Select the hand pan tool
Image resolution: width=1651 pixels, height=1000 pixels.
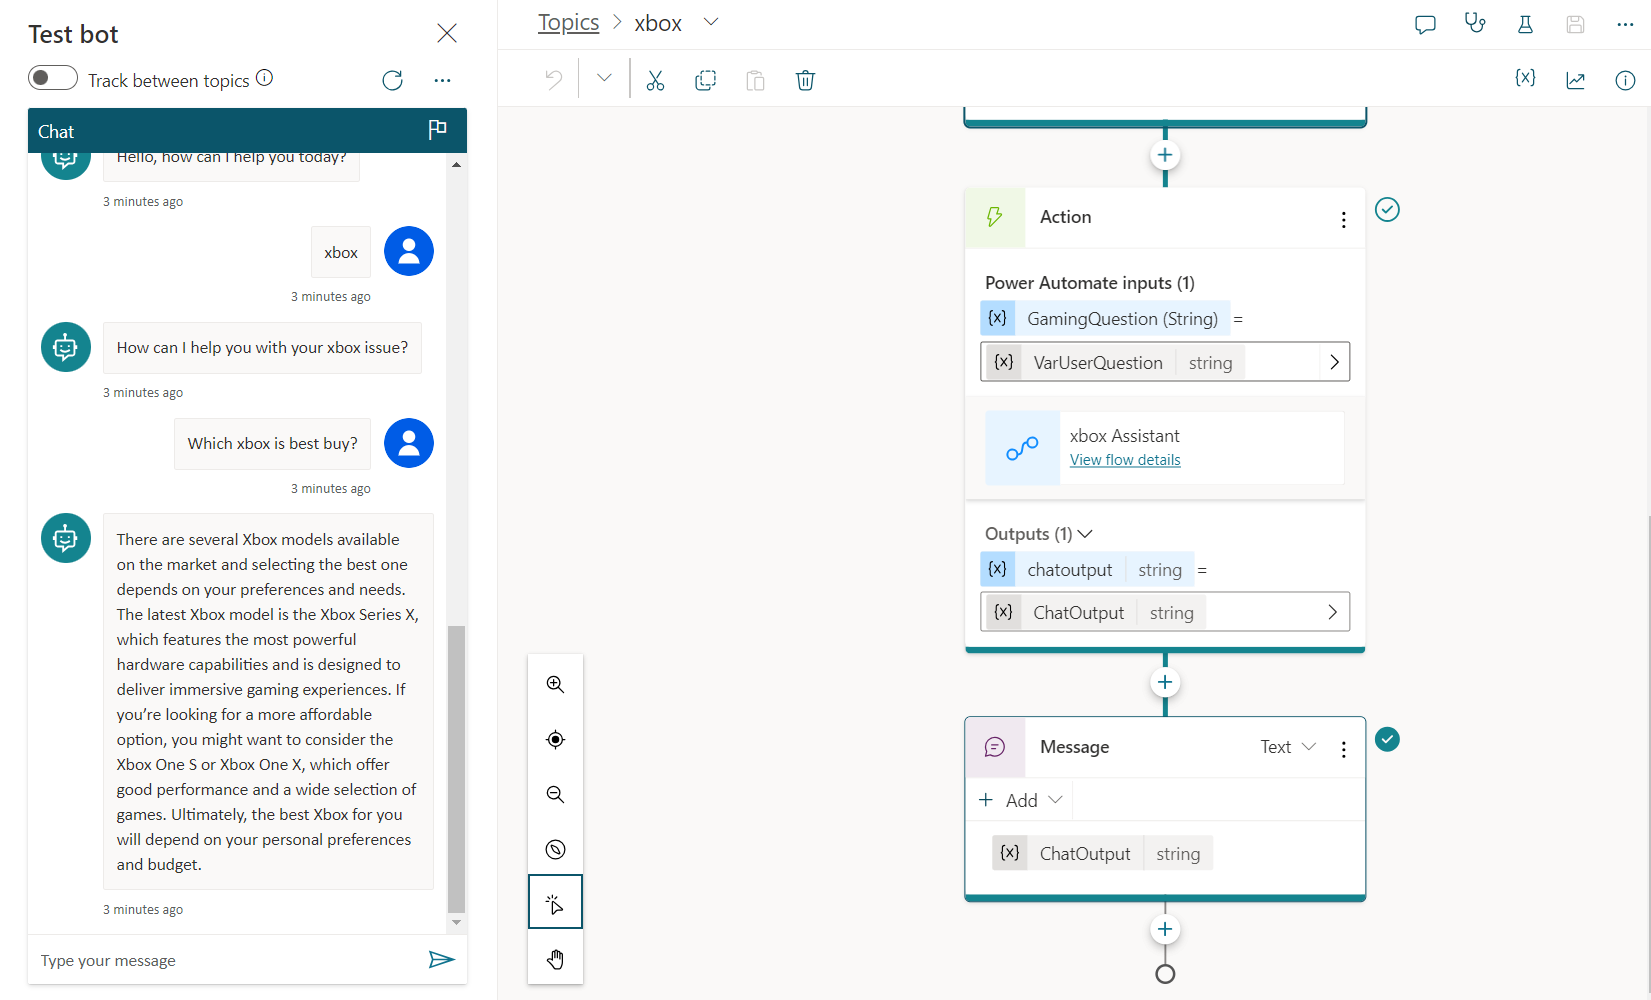555,960
